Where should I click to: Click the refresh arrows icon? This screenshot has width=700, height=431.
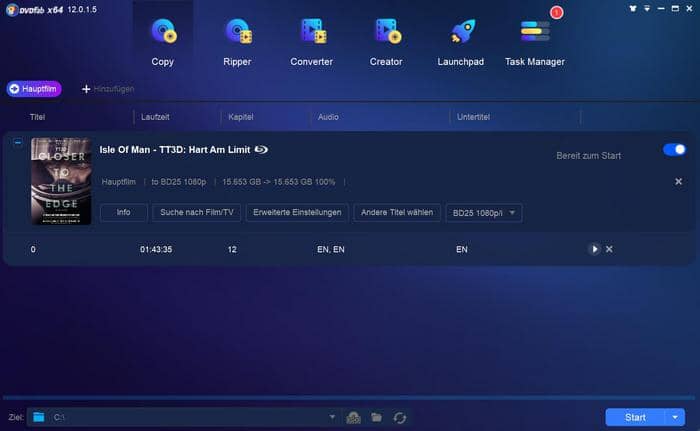pos(400,418)
